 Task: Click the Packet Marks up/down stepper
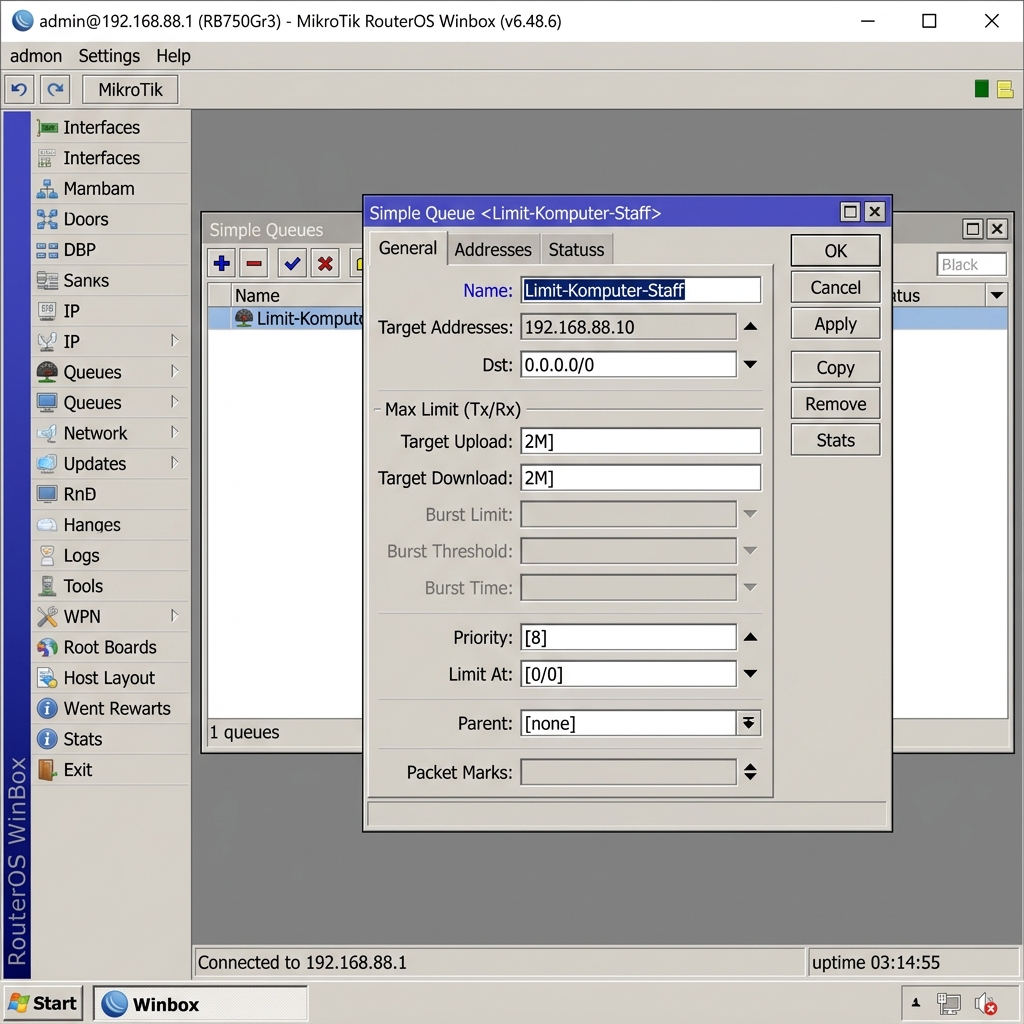tap(750, 772)
